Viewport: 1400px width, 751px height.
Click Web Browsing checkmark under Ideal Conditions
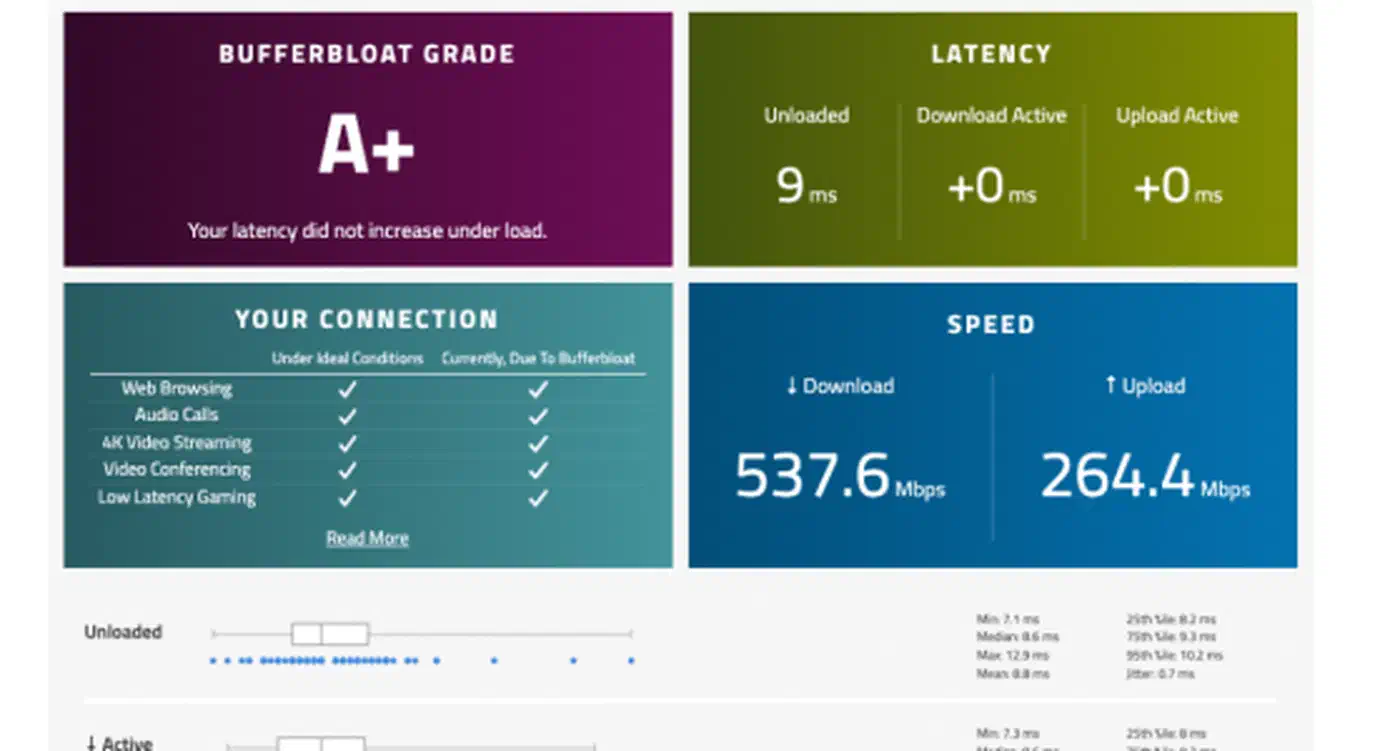[347, 389]
